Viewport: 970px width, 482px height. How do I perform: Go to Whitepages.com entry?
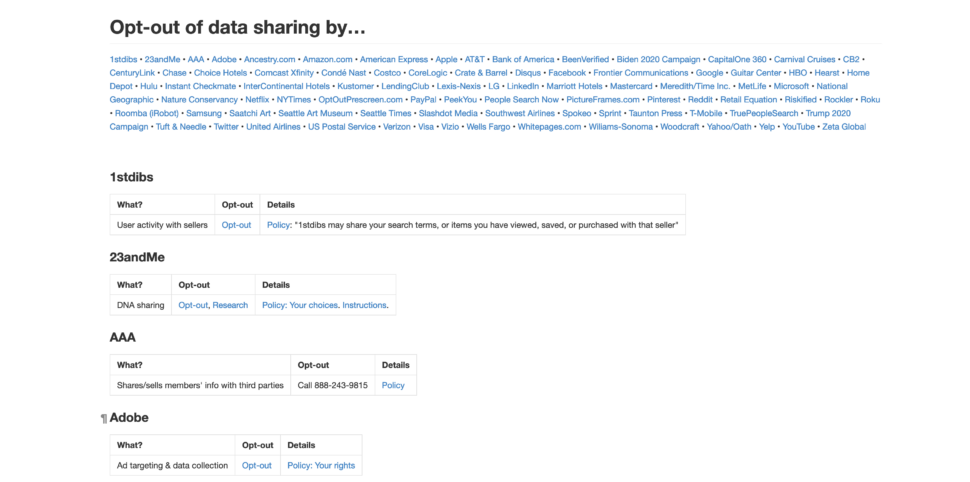point(549,126)
